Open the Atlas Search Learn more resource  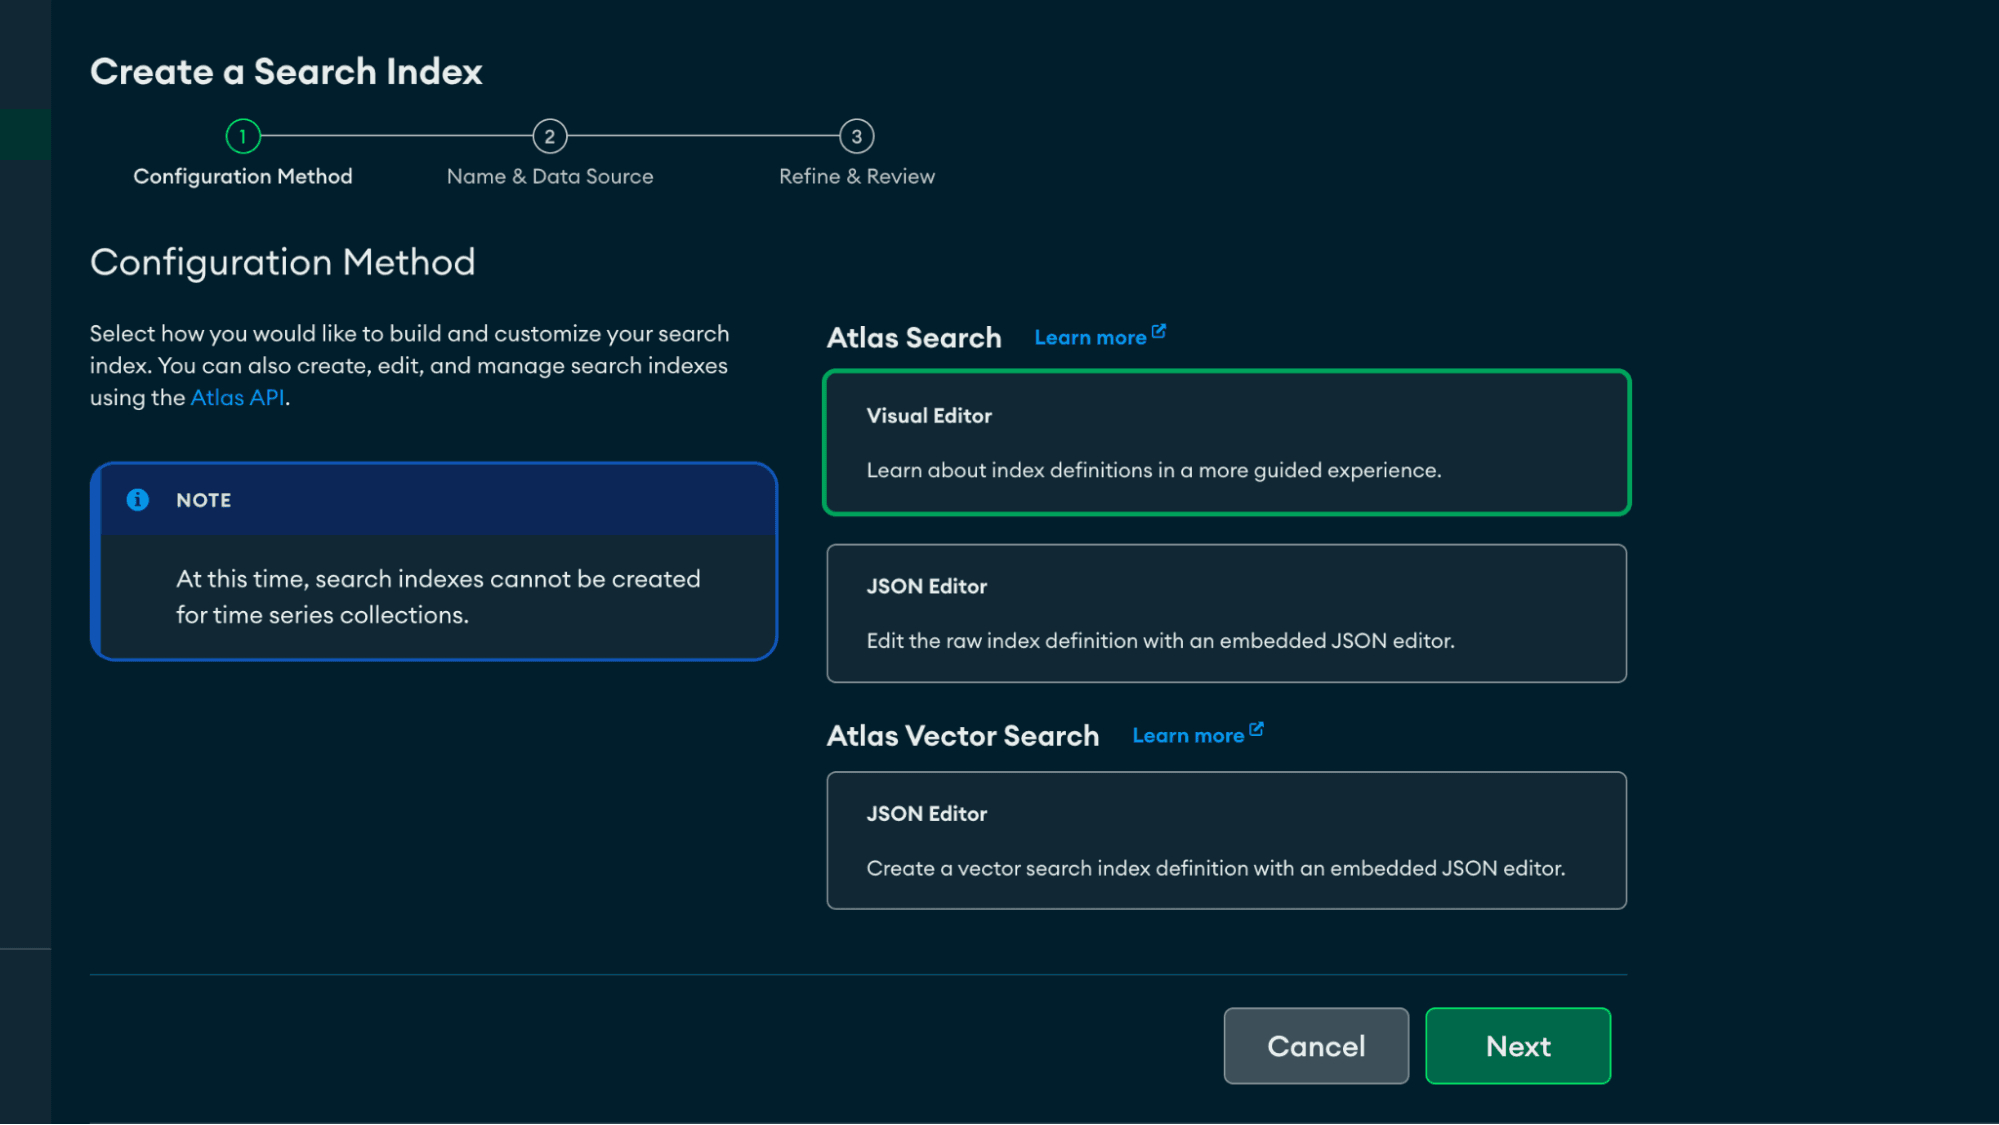[1090, 337]
